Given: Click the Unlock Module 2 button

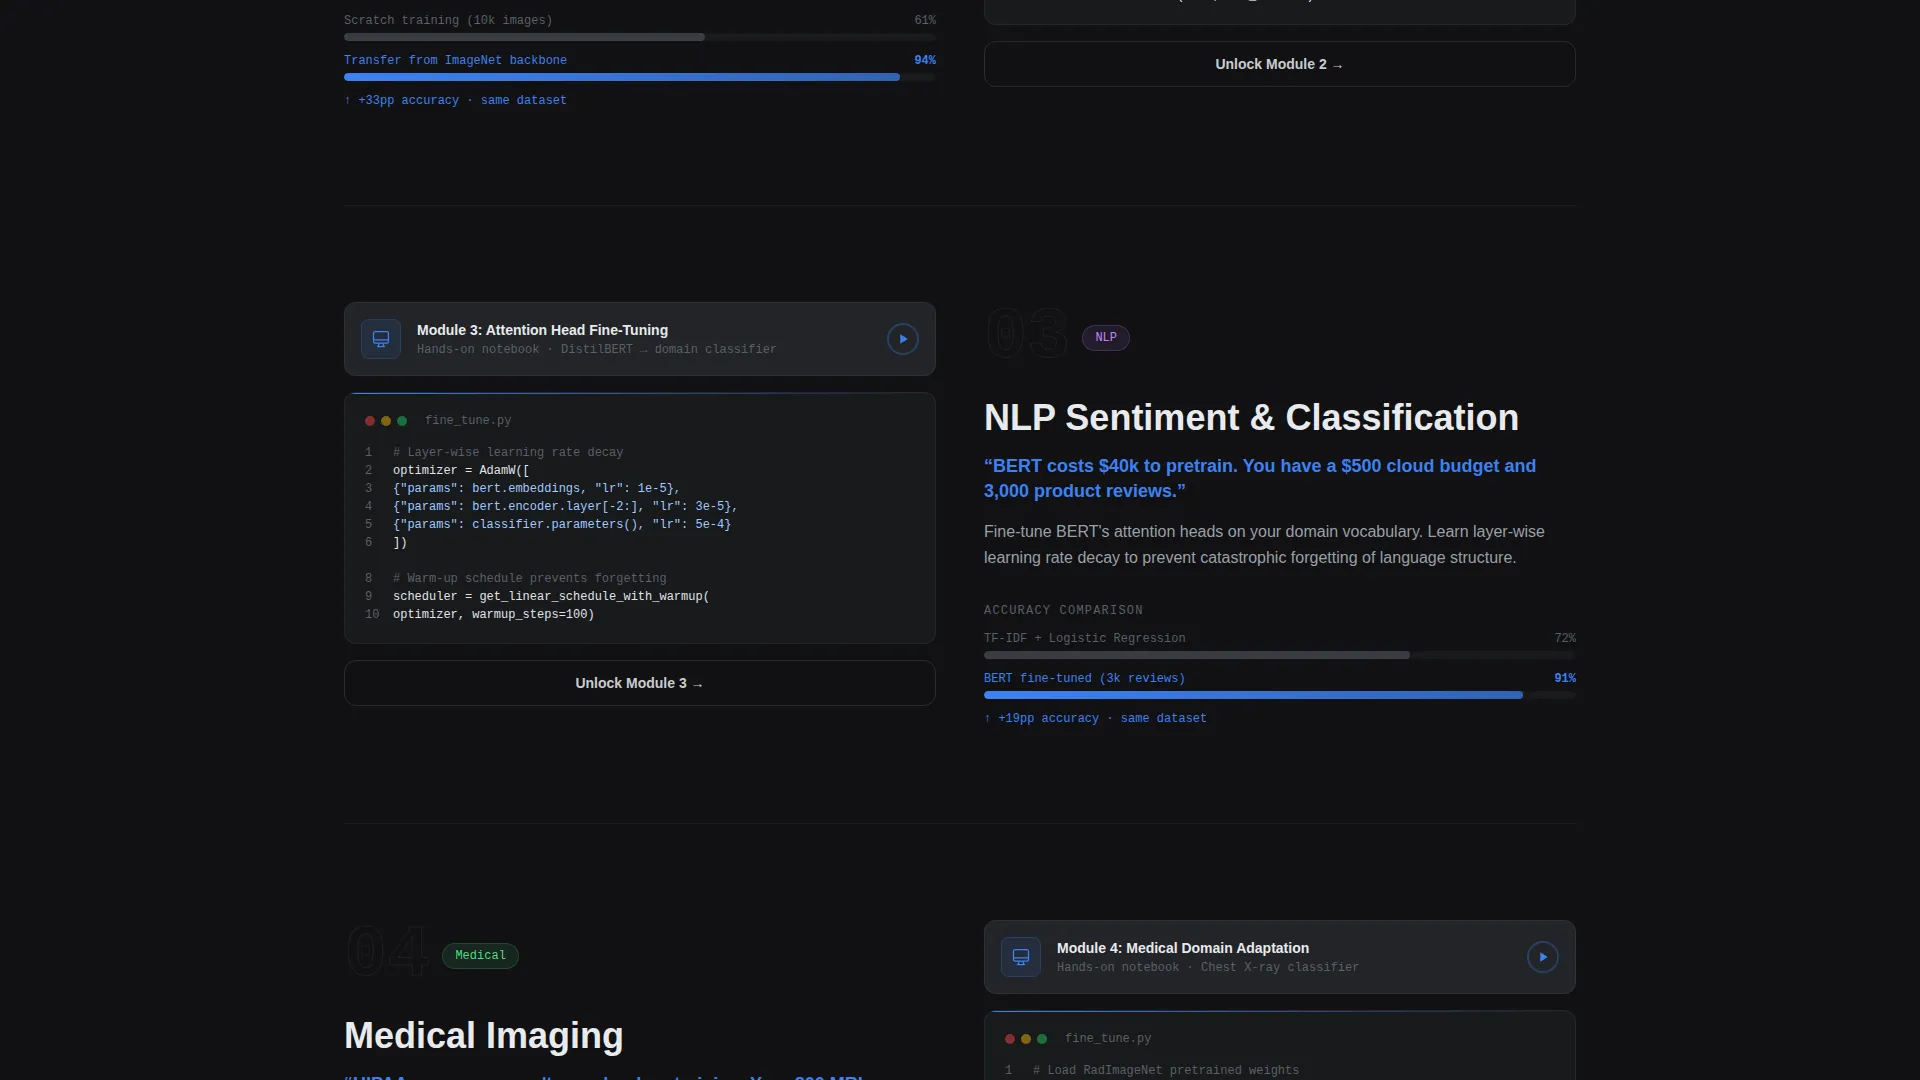Looking at the screenshot, I should point(1279,64).
